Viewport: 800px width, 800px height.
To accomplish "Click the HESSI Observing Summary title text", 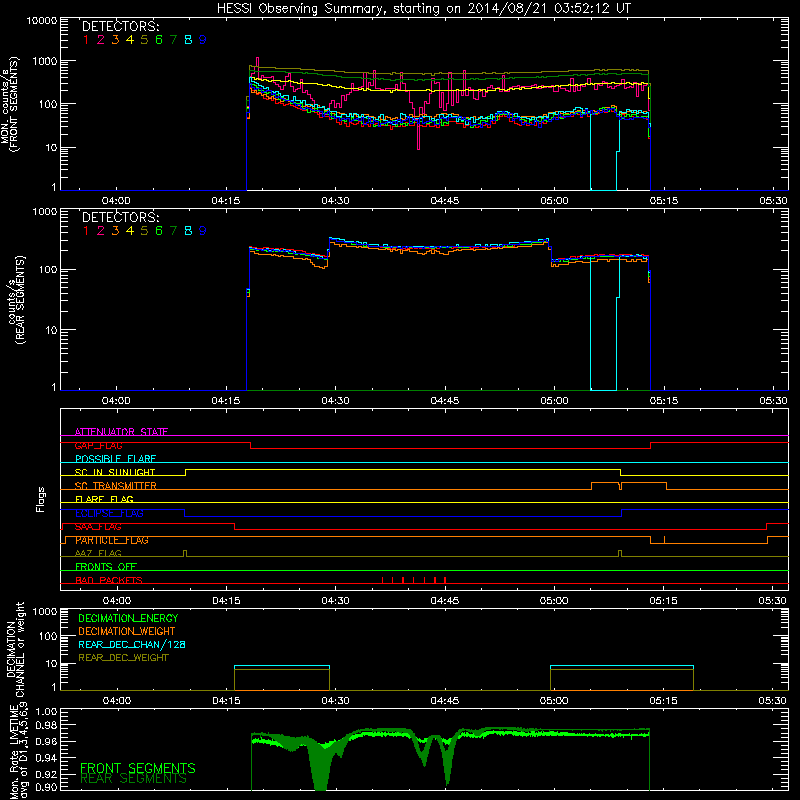I will pyautogui.click(x=423, y=9).
